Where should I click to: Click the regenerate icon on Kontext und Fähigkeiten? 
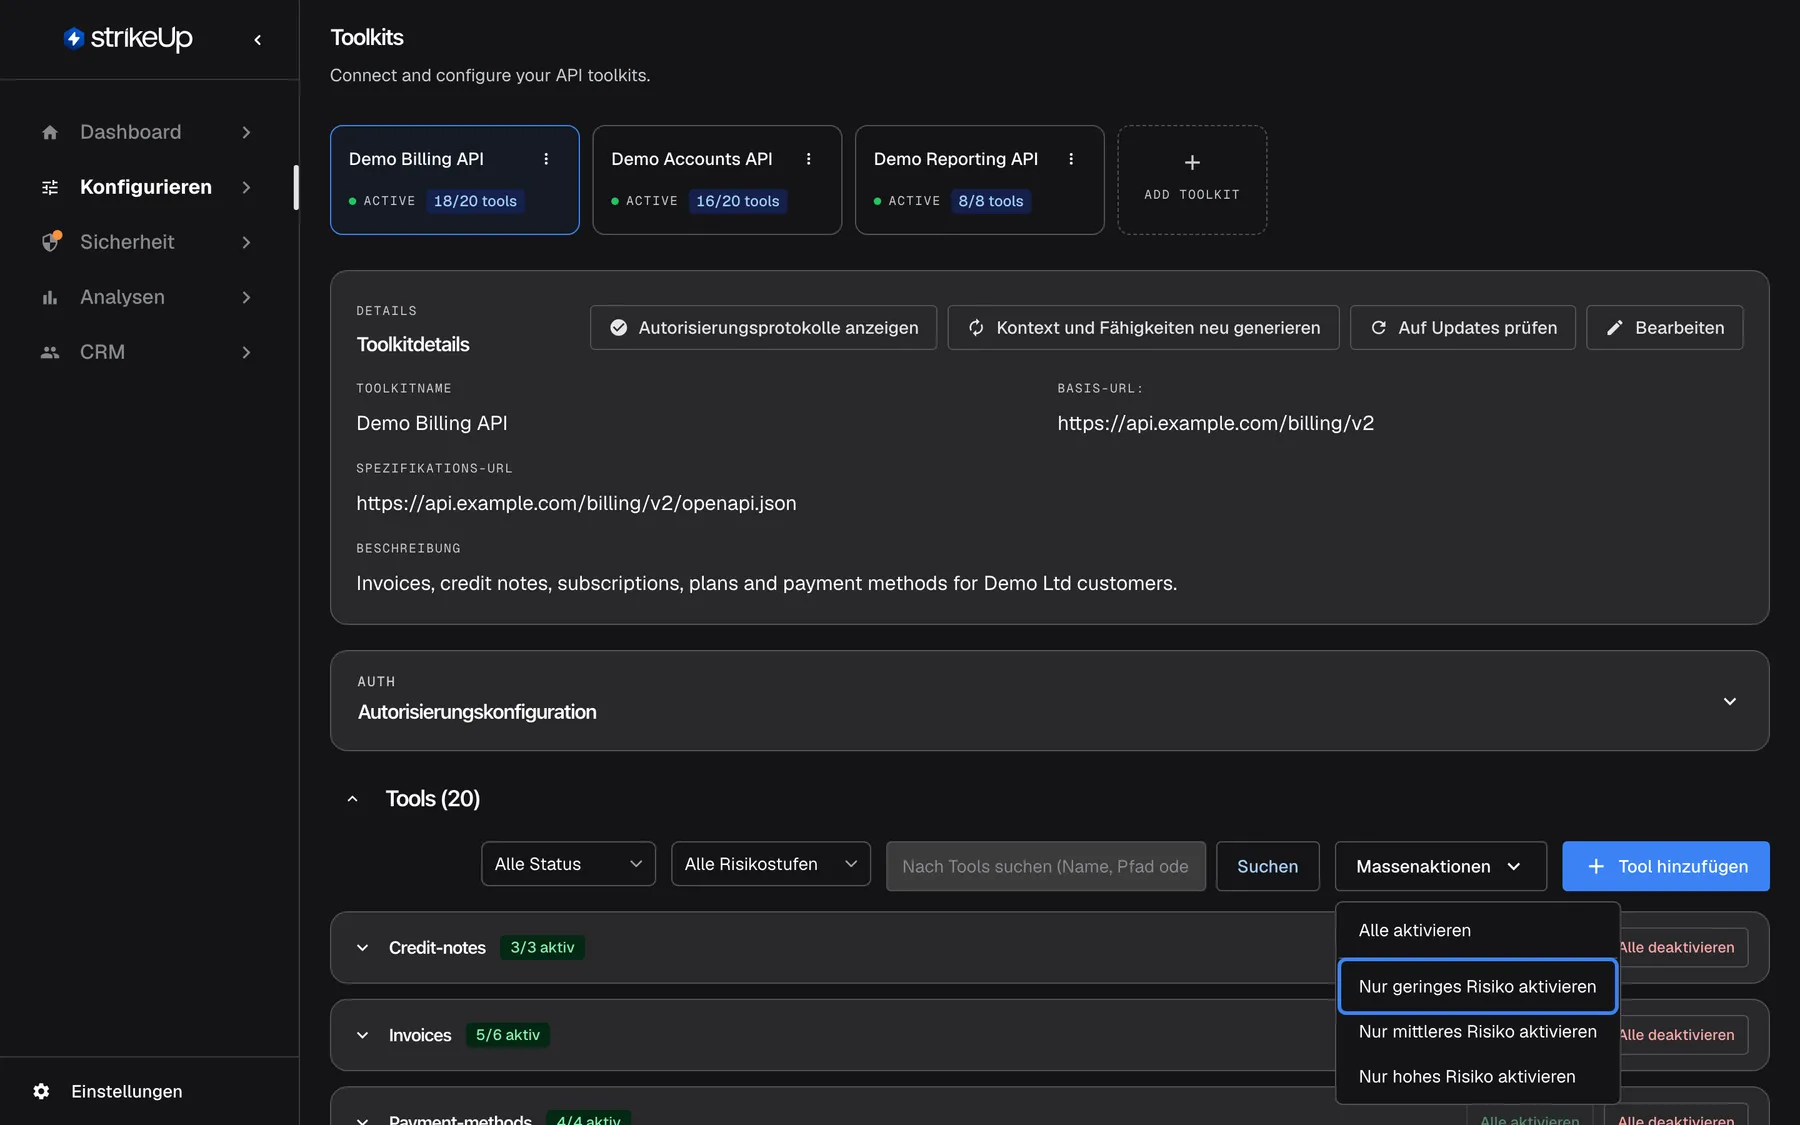click(x=976, y=327)
